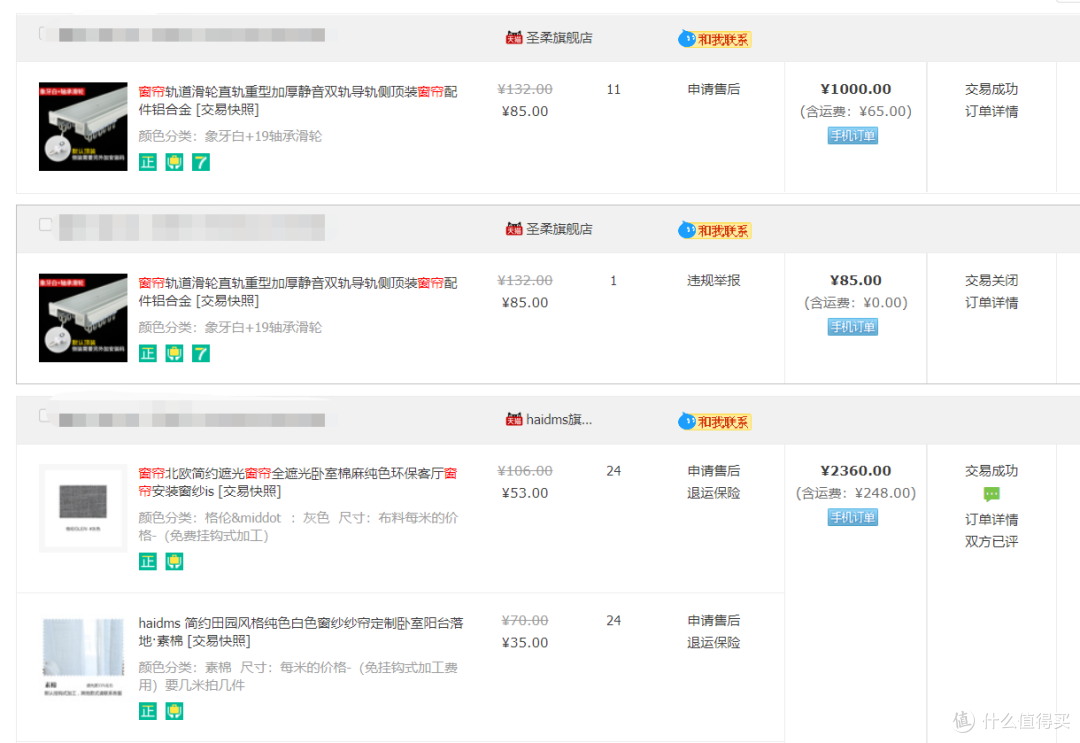Click green comment bubble icon under 交易成功

coord(991,494)
